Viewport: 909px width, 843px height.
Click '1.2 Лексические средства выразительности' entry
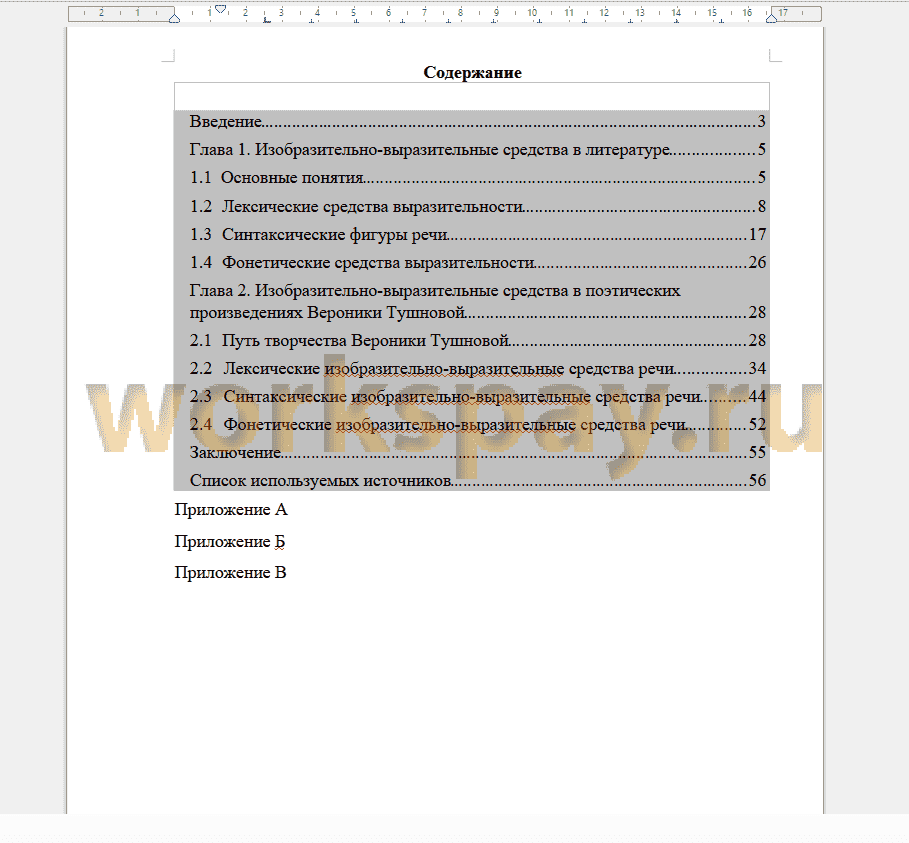[x=478, y=206]
